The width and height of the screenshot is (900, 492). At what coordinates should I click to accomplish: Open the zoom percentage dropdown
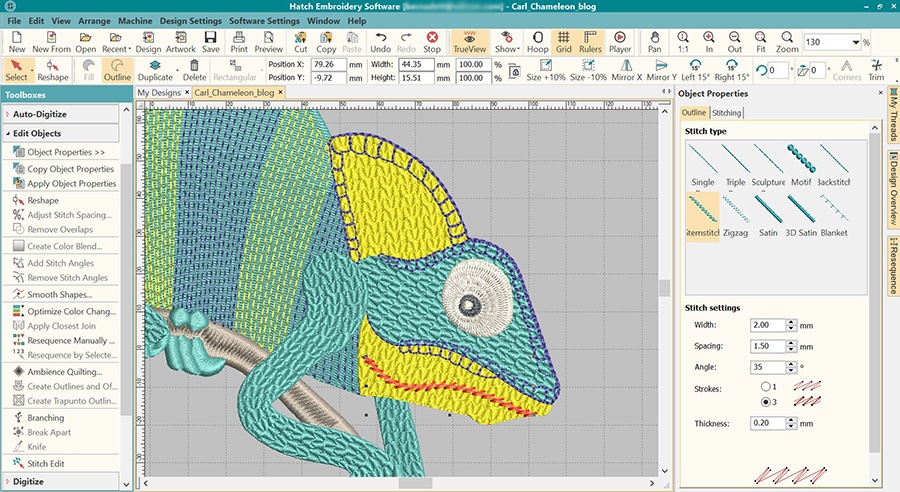[856, 42]
